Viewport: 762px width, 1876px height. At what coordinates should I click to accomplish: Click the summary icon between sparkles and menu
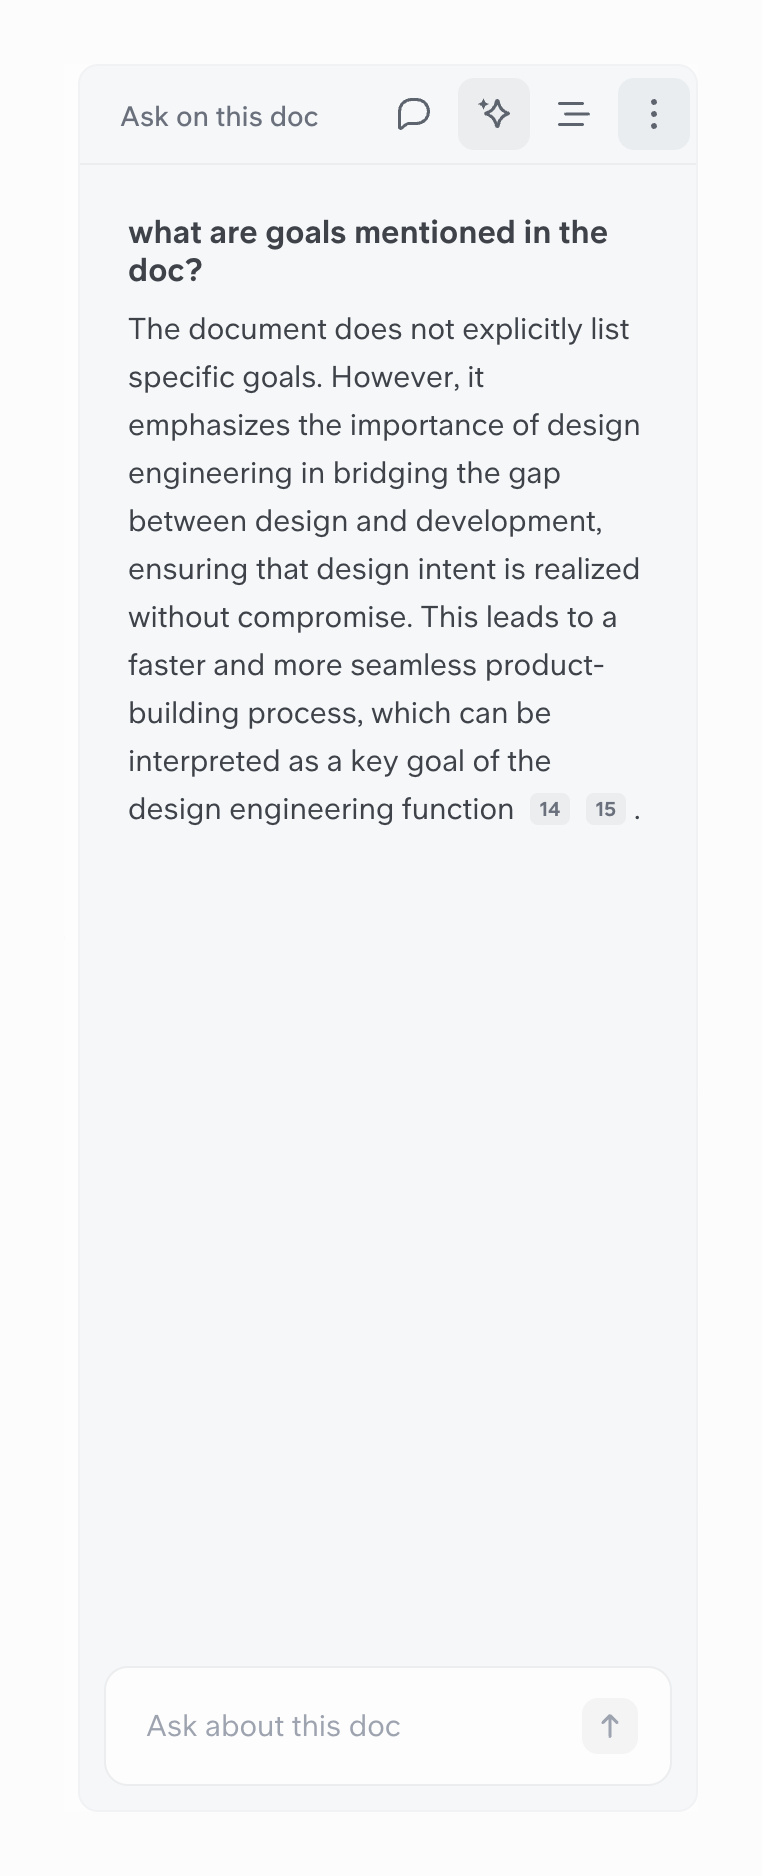pos(573,114)
